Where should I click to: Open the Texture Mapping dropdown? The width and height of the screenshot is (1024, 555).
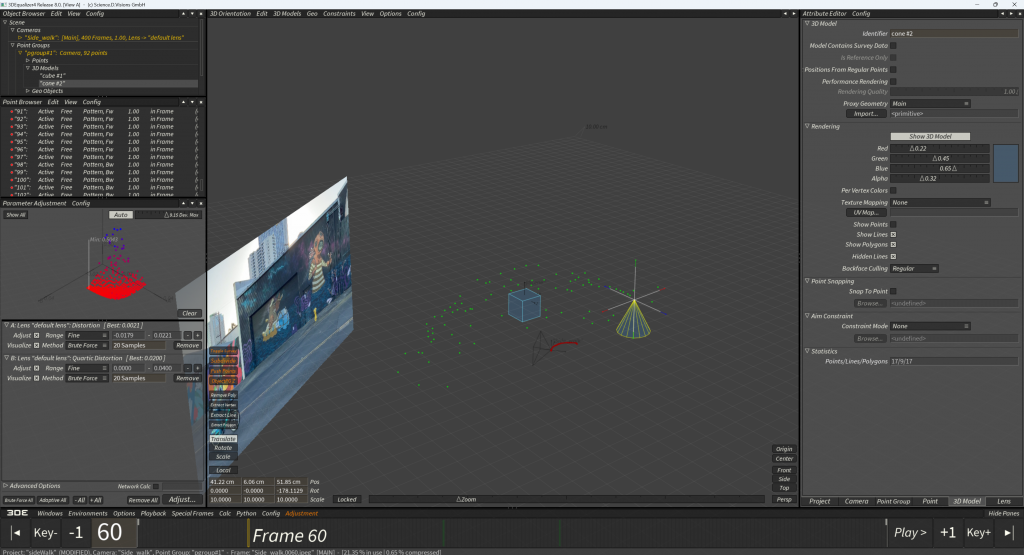point(940,202)
